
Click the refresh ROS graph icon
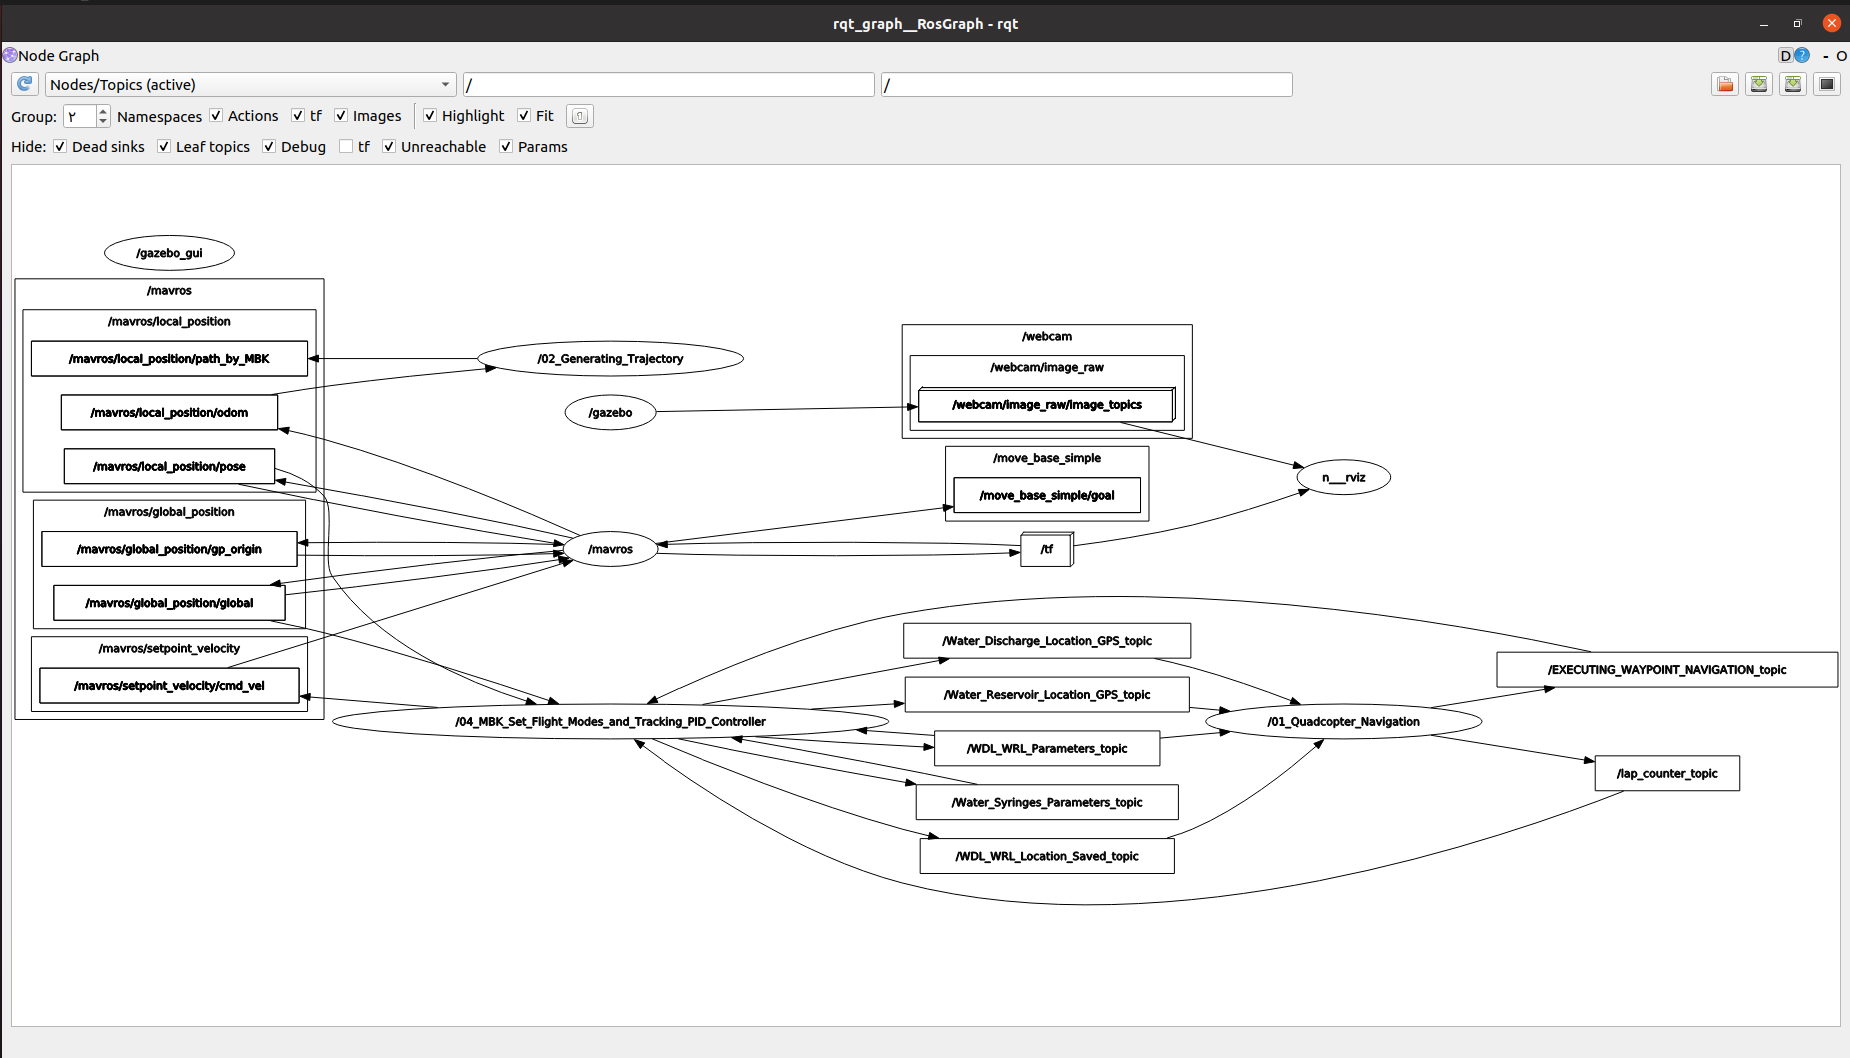point(25,85)
